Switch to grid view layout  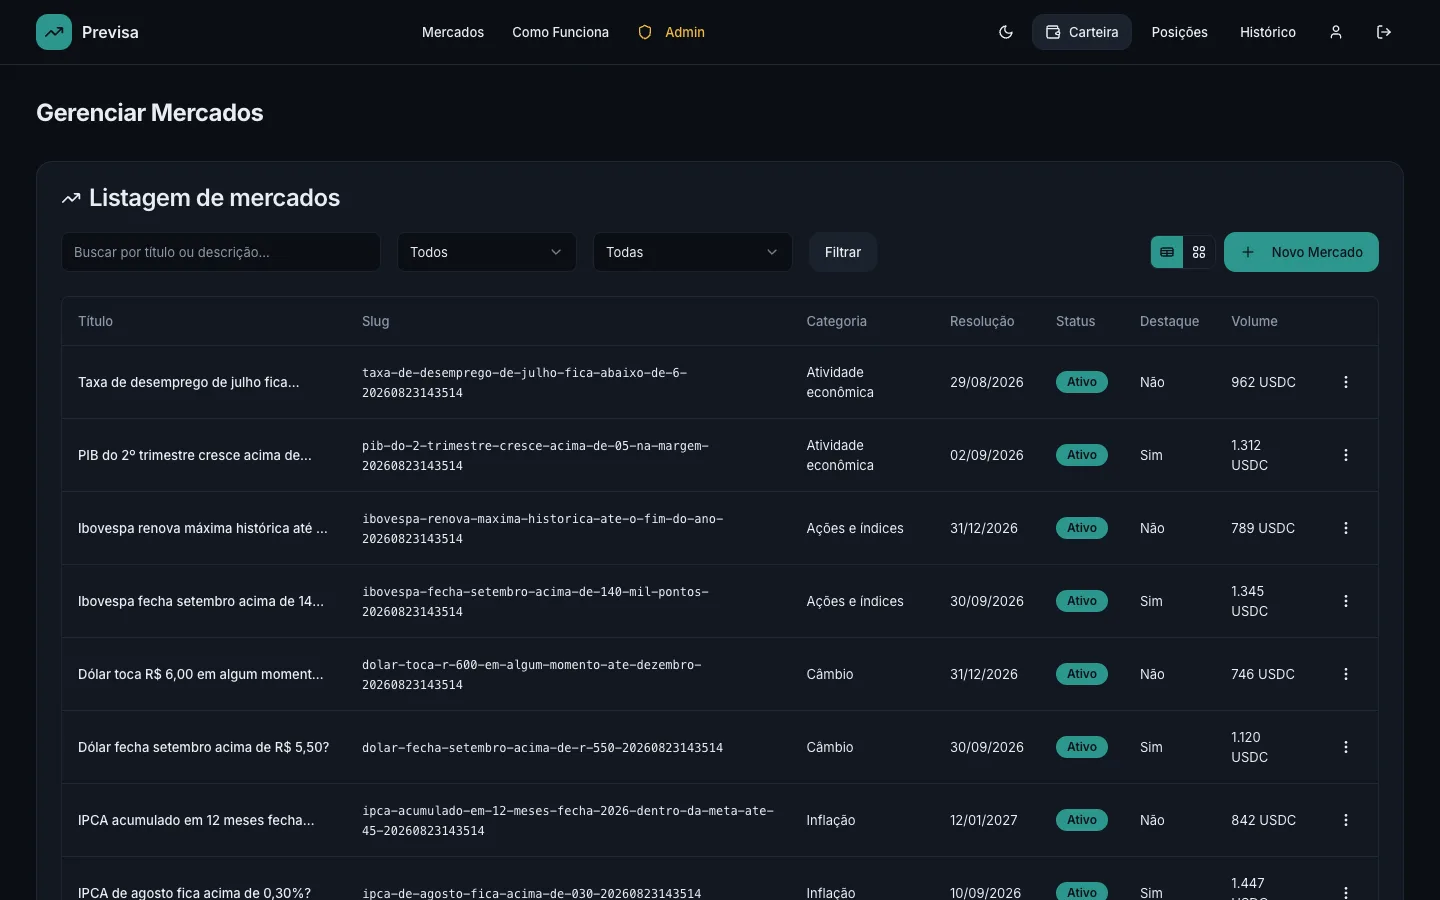[x=1199, y=252]
